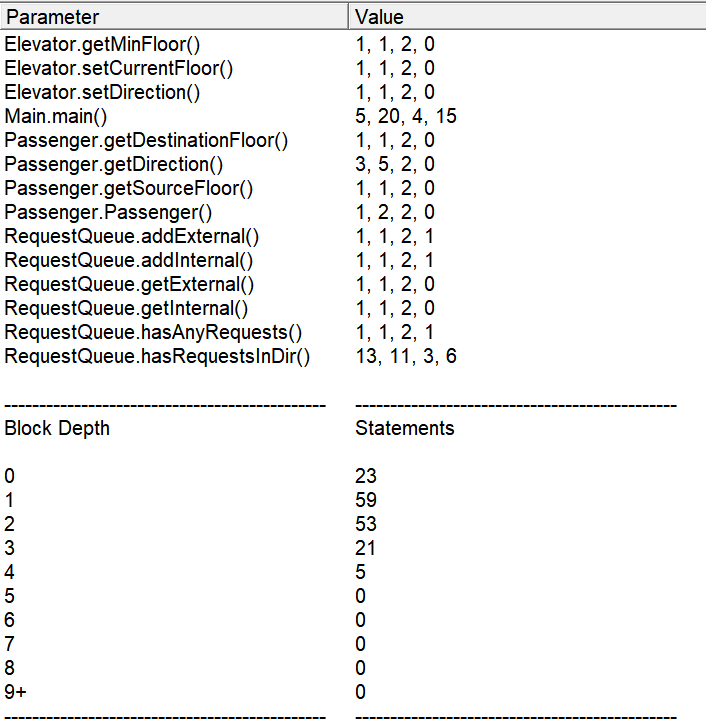Image resolution: width=706 pixels, height=724 pixels.
Task: Click the Parameter column header
Action: pos(174,17)
